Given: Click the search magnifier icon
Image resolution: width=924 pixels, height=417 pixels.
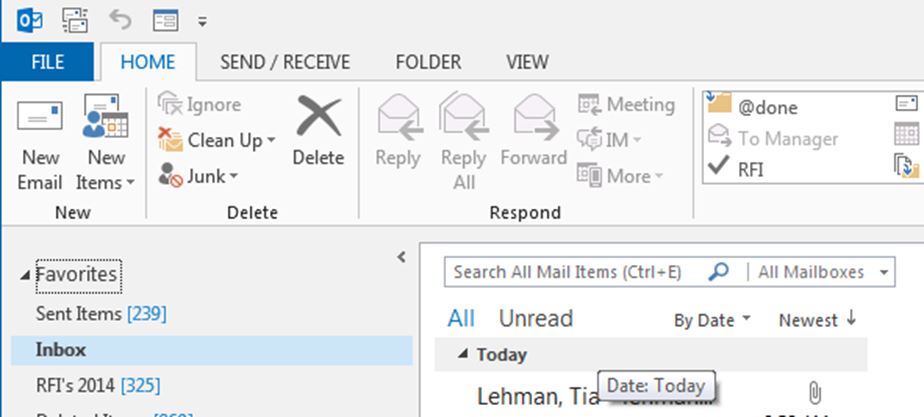Looking at the screenshot, I should pyautogui.click(x=718, y=272).
